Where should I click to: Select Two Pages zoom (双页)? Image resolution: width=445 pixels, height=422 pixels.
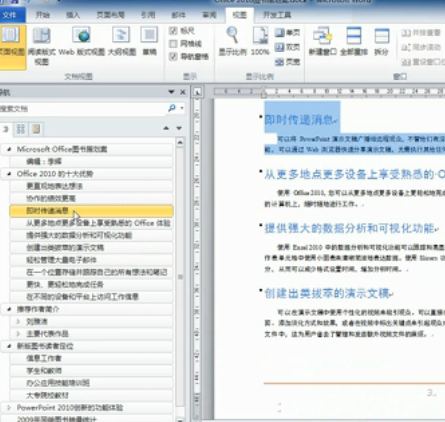tap(287, 47)
